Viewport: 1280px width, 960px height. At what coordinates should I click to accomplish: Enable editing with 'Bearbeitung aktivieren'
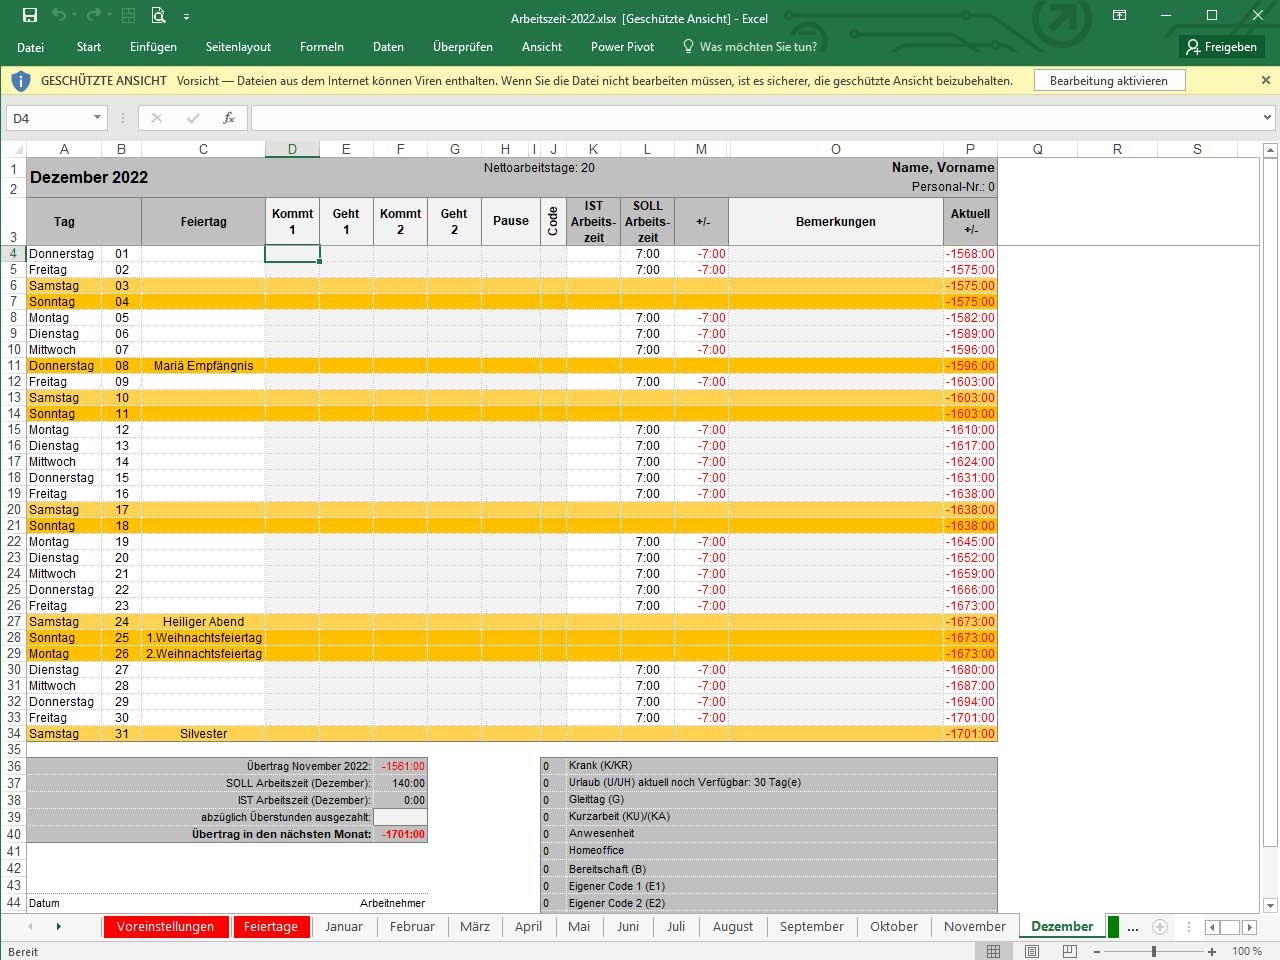(x=1109, y=81)
